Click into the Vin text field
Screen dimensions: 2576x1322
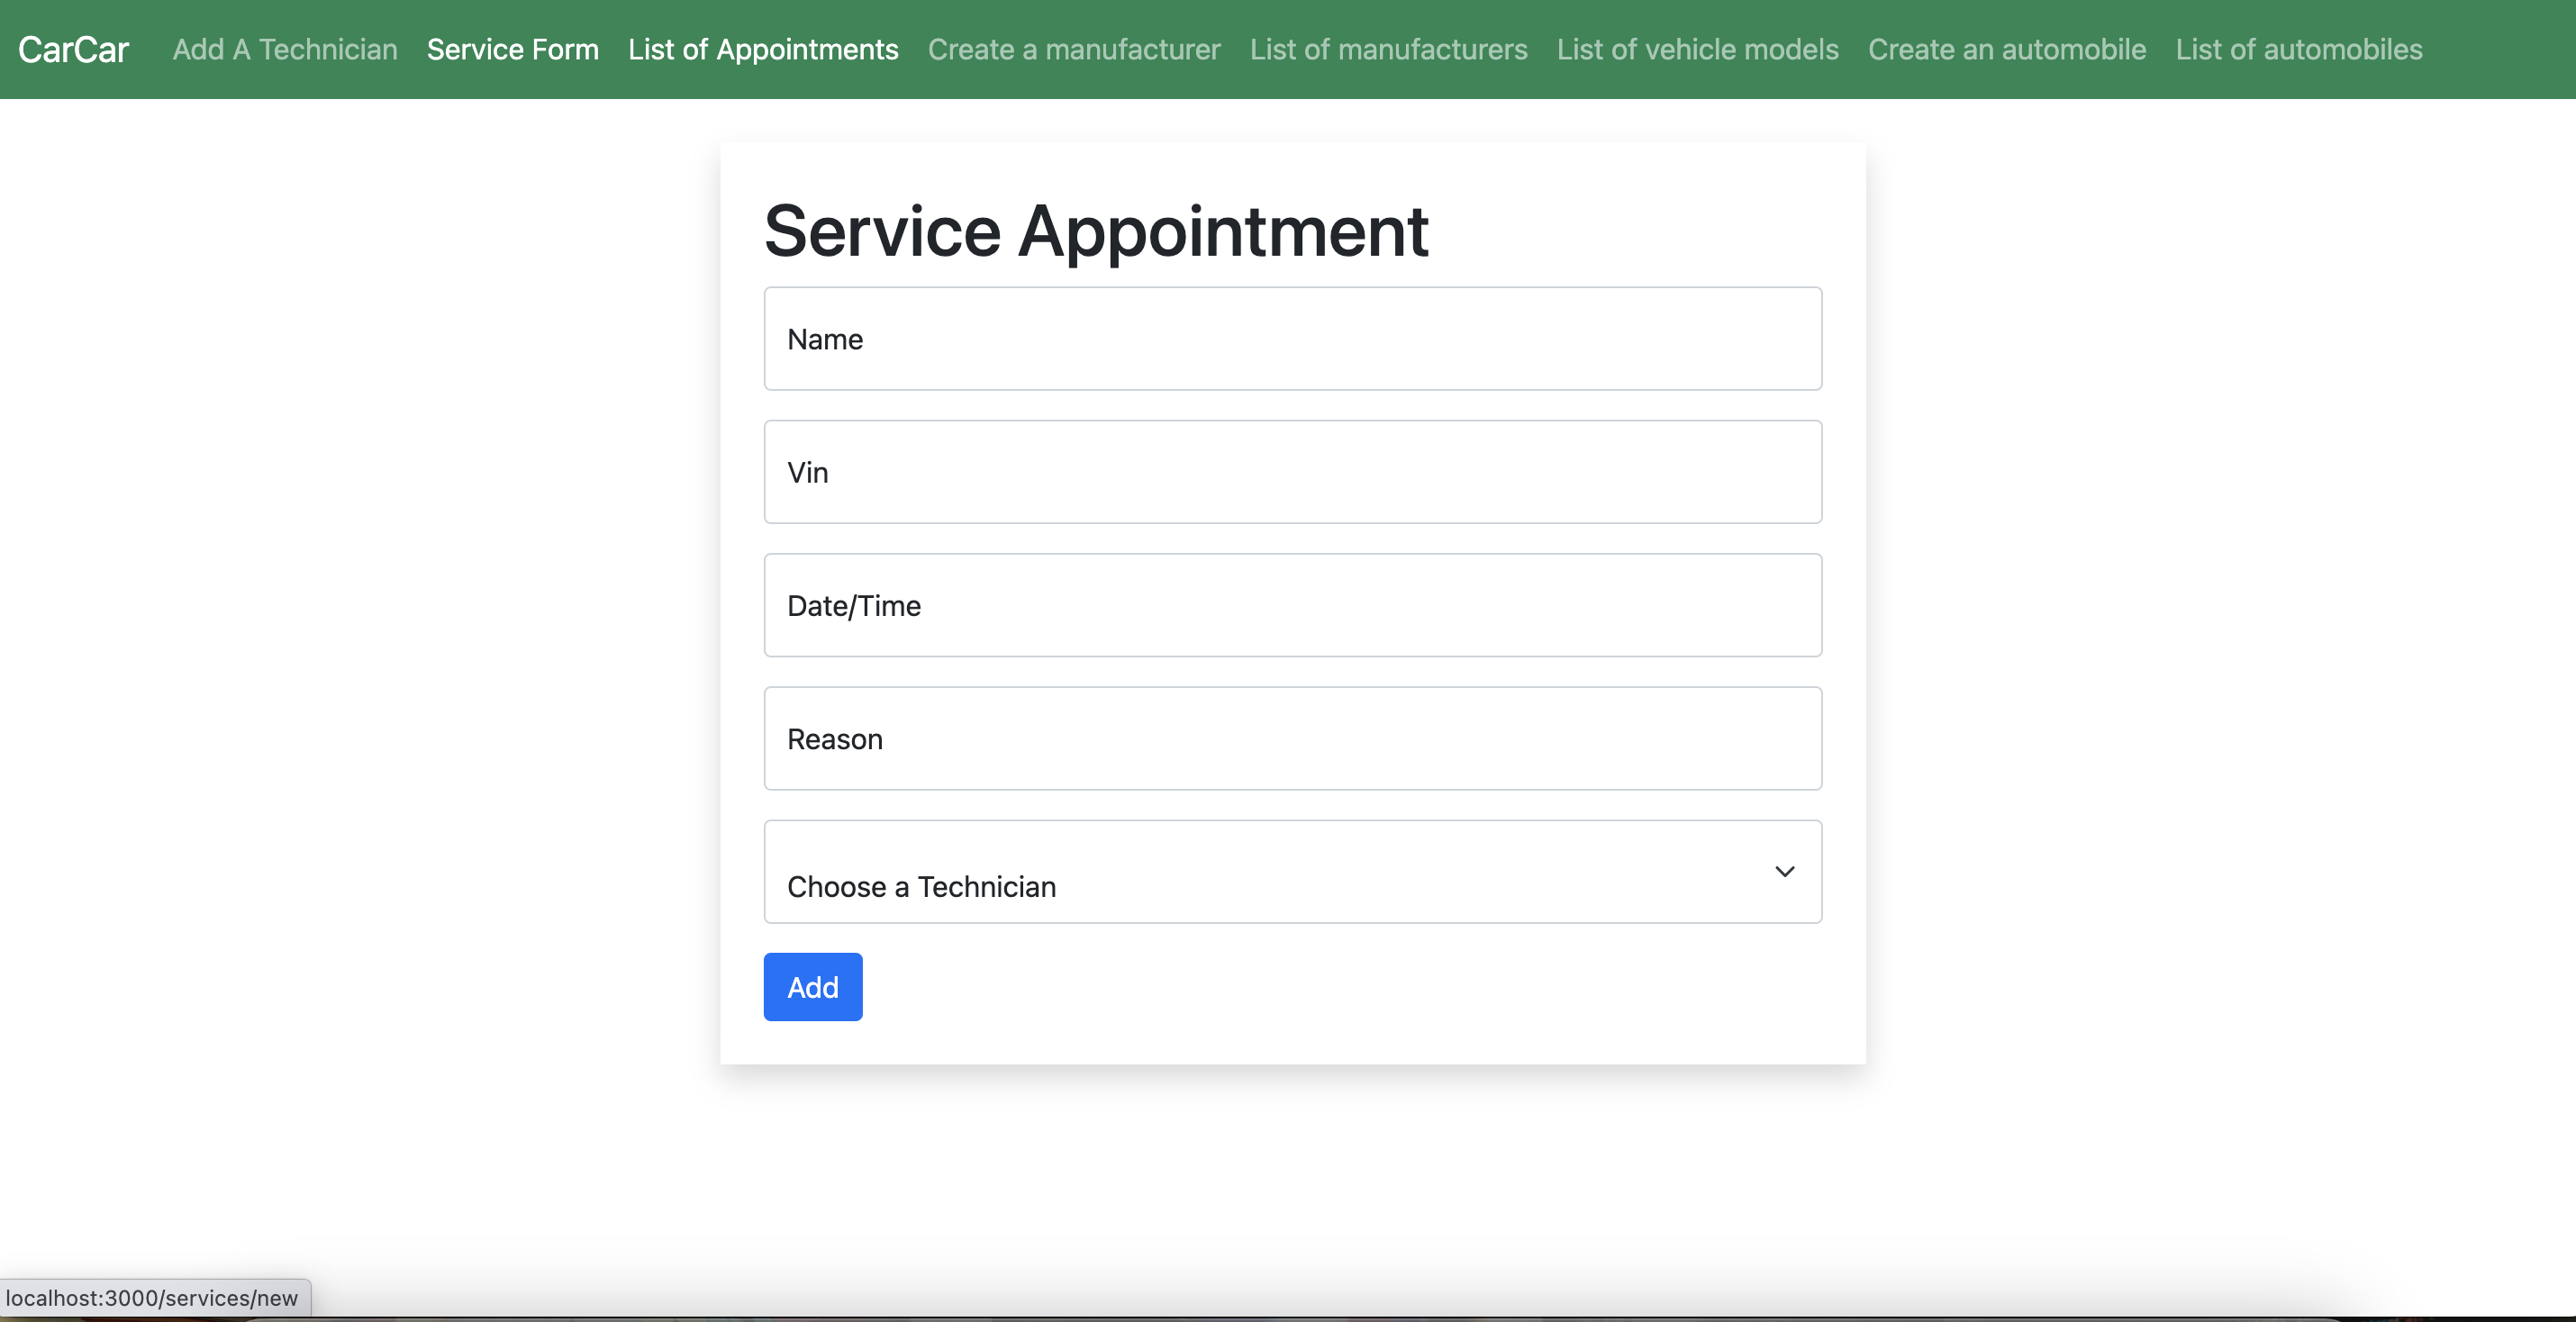coord(1292,472)
